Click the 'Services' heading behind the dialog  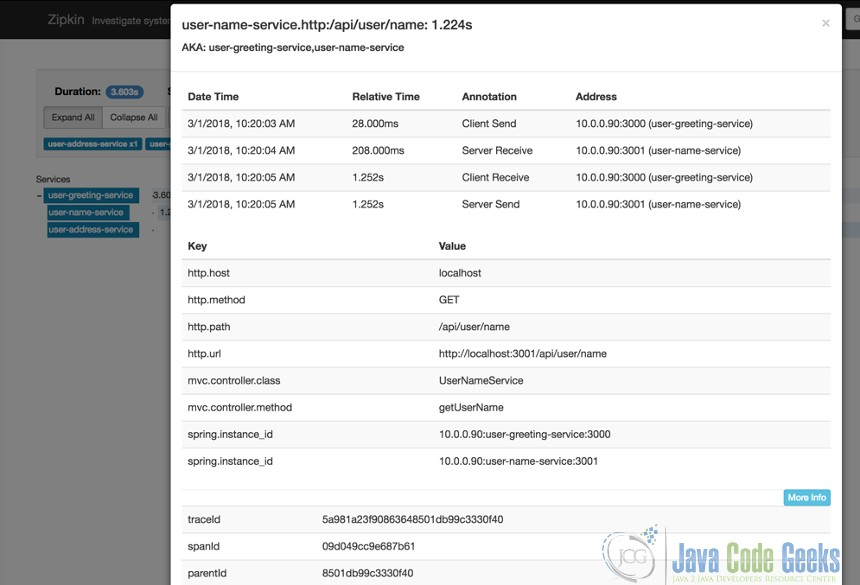53,179
